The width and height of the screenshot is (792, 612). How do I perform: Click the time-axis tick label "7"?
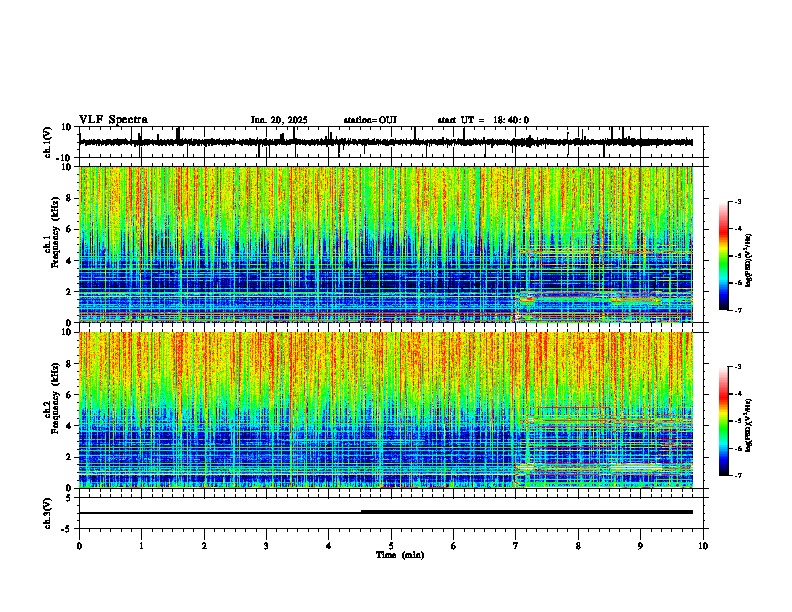[x=516, y=546]
